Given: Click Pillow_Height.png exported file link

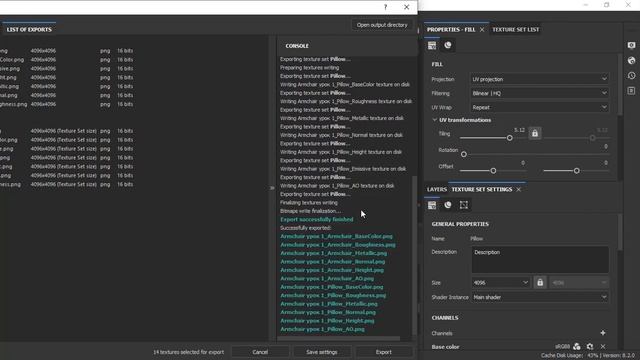Looking at the screenshot, I should point(327,320).
